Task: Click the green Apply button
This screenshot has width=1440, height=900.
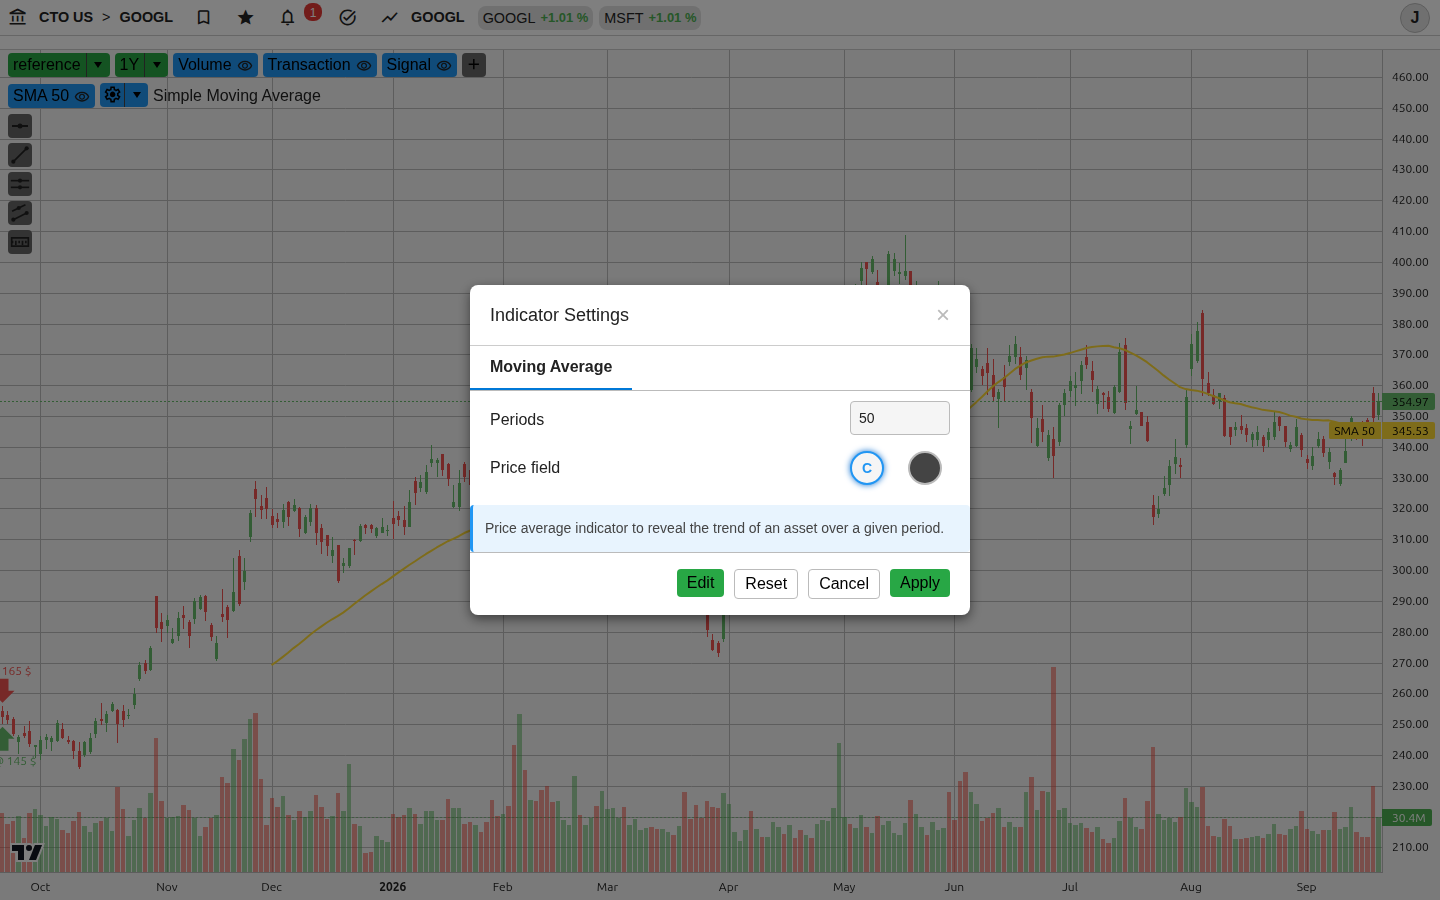Action: [x=920, y=583]
